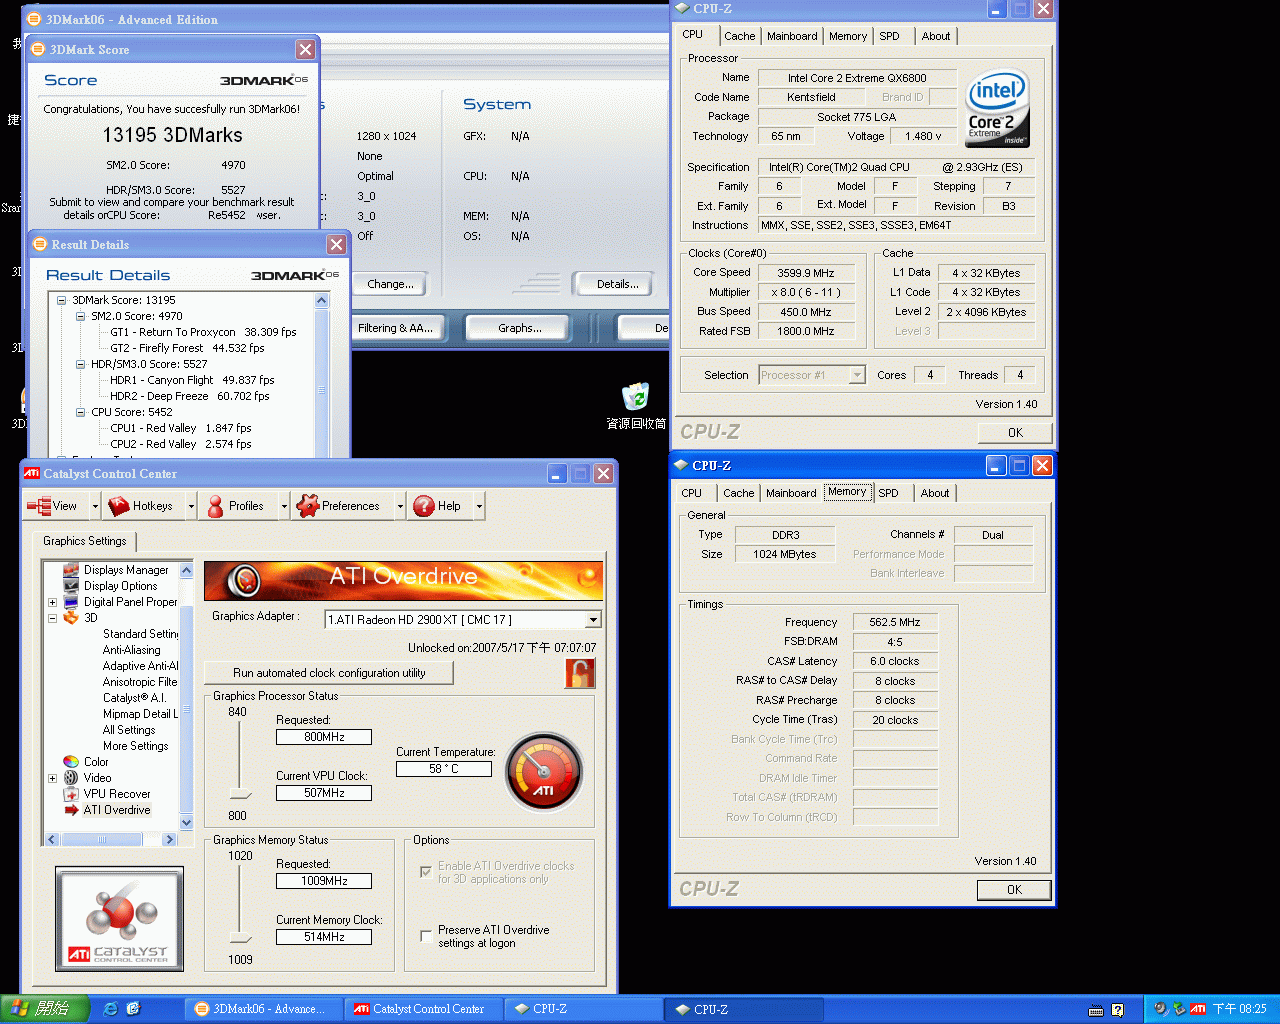
Task: Click the Graphics Memory clock slider handle
Action: [240, 938]
